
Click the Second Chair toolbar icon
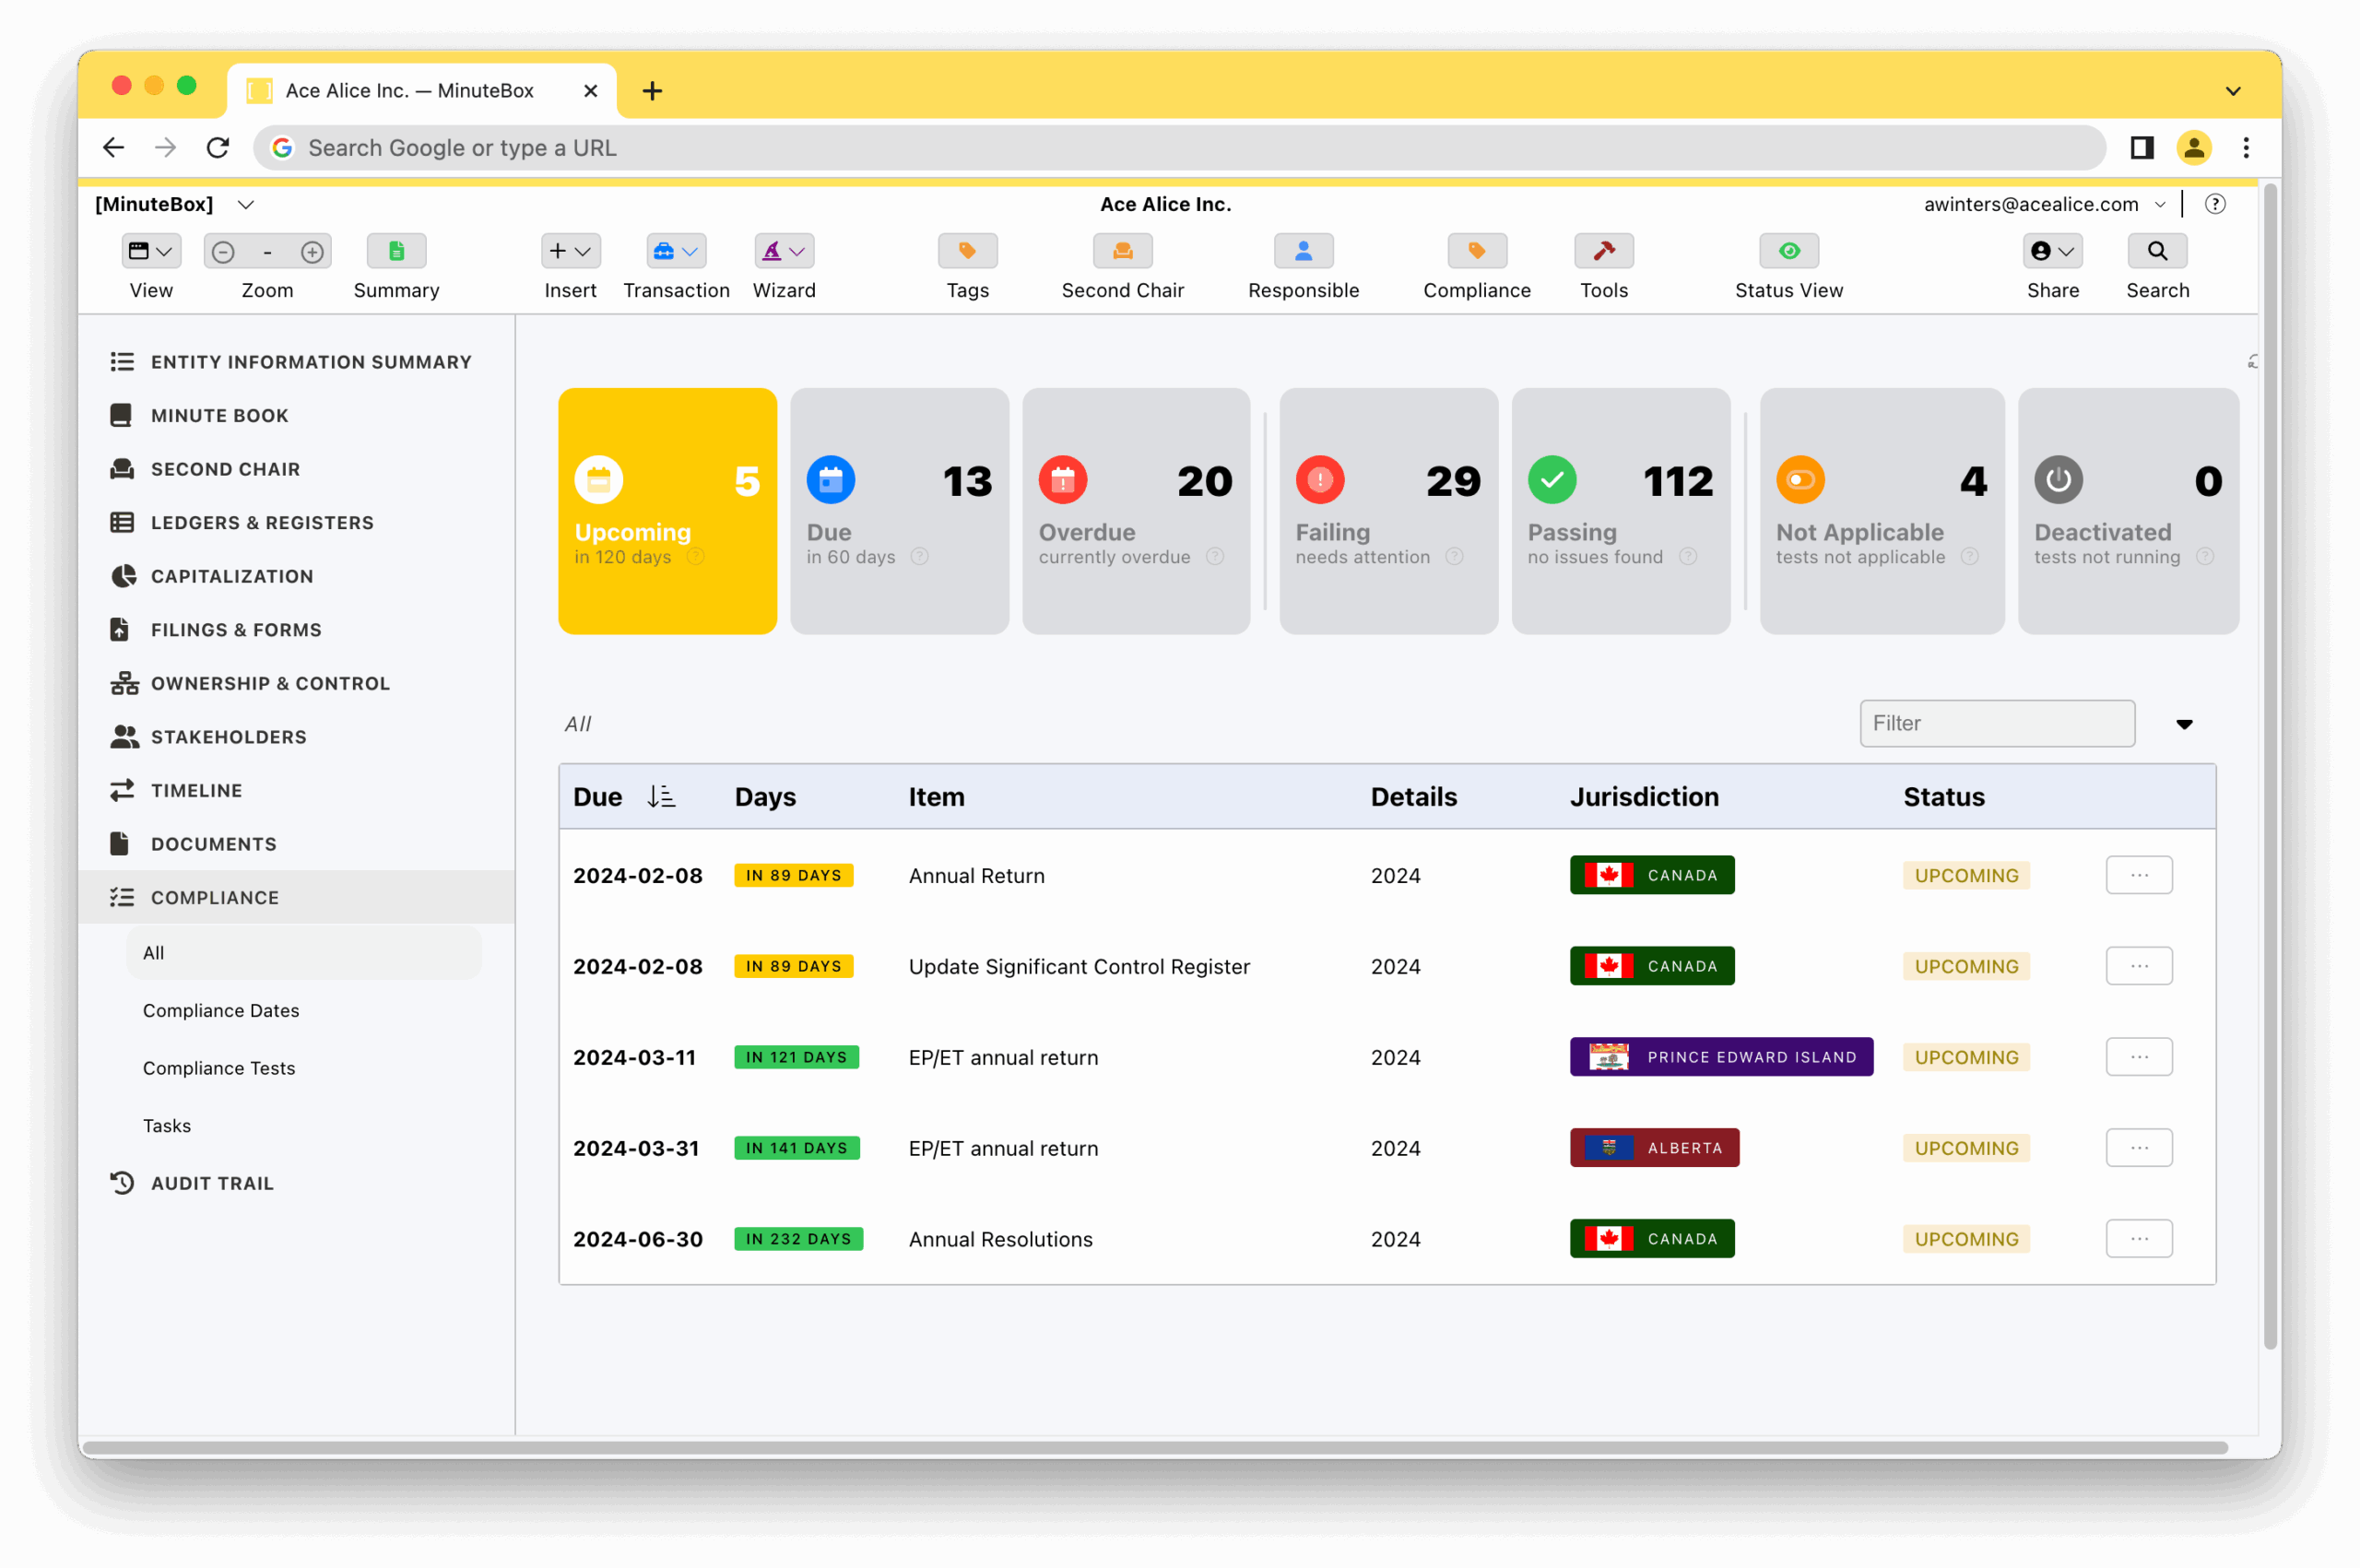click(x=1122, y=251)
